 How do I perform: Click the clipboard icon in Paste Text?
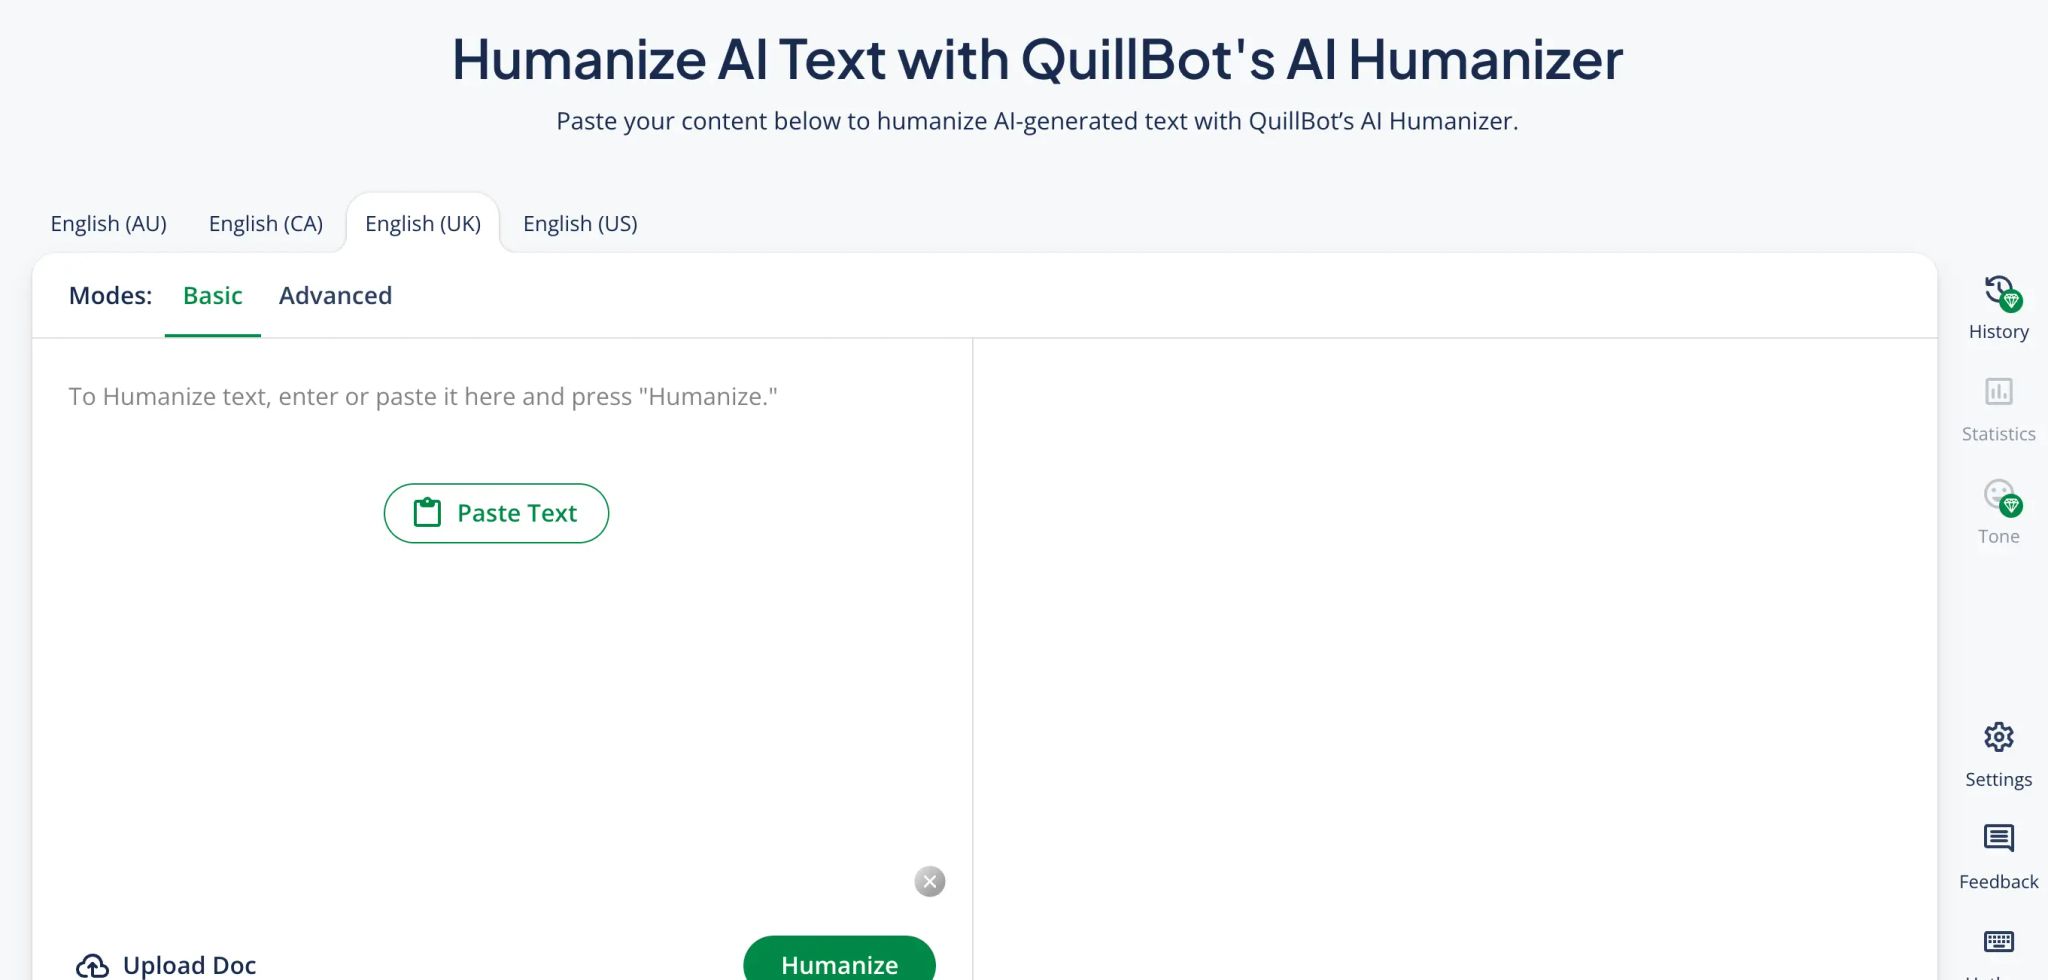click(427, 513)
